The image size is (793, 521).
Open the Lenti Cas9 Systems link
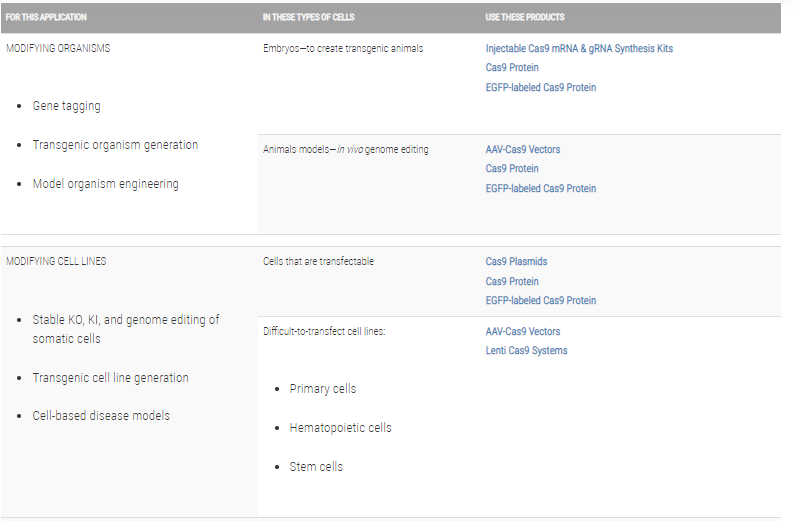(x=526, y=351)
